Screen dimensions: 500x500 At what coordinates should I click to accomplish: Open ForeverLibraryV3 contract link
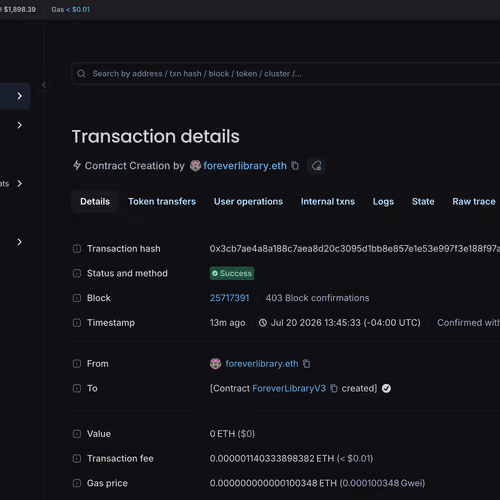point(289,388)
